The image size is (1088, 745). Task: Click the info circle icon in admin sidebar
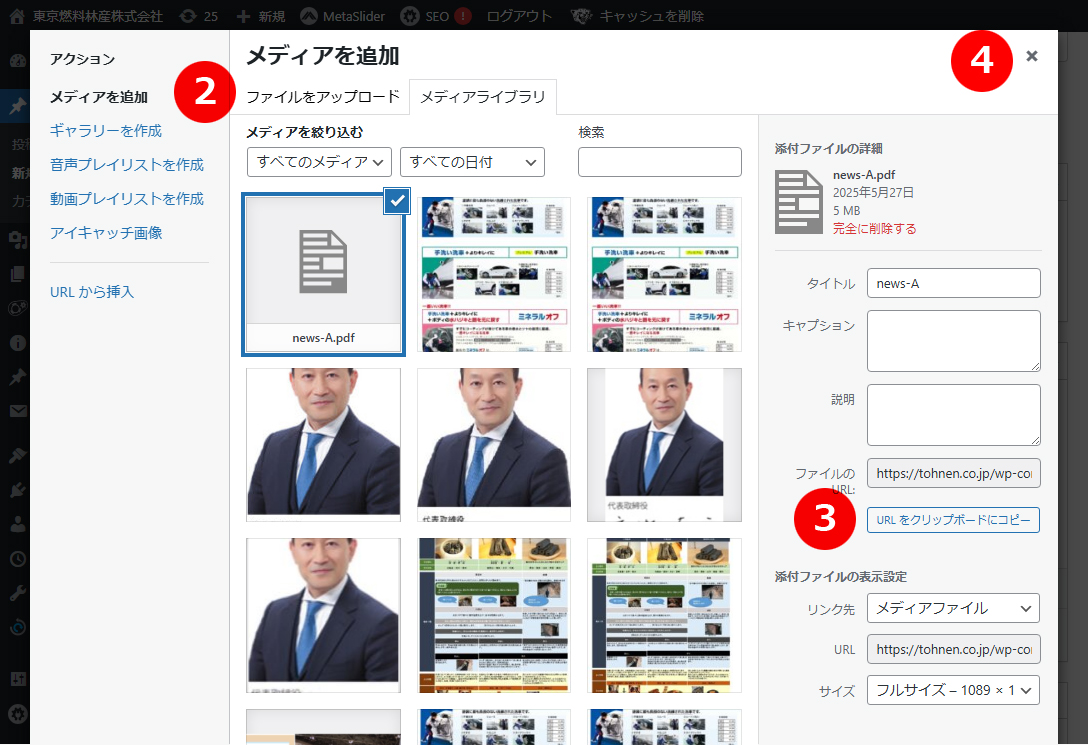click(17, 343)
